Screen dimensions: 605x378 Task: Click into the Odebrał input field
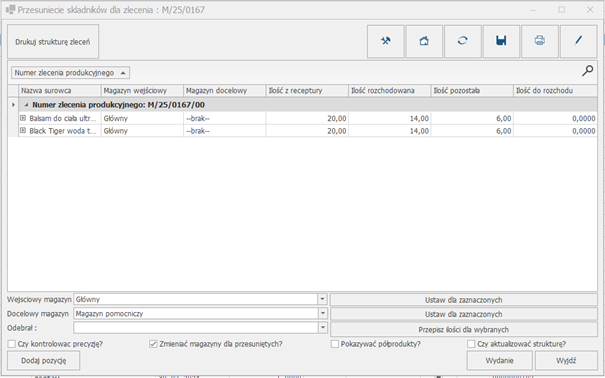196,327
